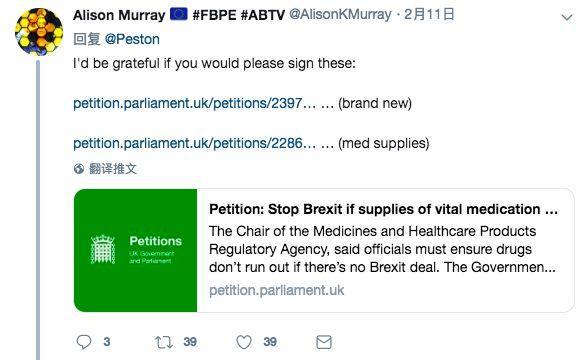Screen dimensions: 586x360
Task: Open the petitions/2397 brand new link
Action: pos(194,103)
